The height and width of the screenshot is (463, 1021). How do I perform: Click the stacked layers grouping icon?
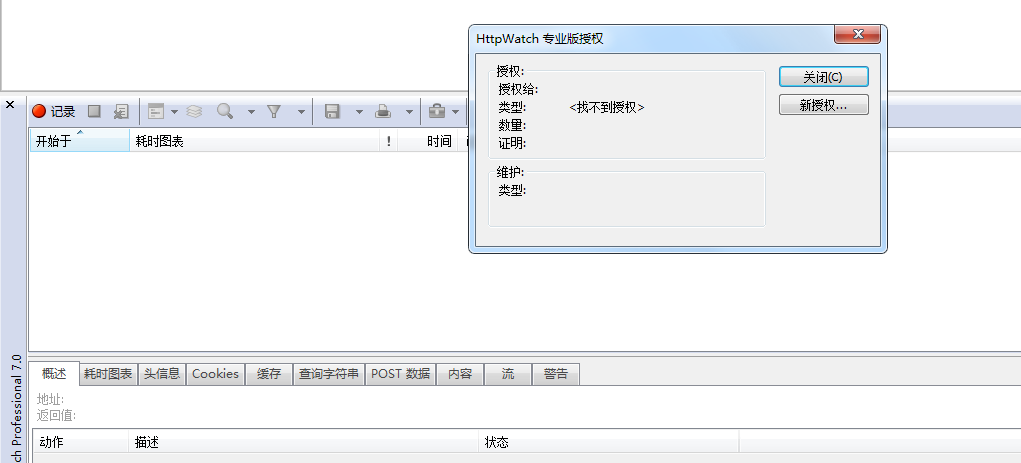click(x=194, y=111)
